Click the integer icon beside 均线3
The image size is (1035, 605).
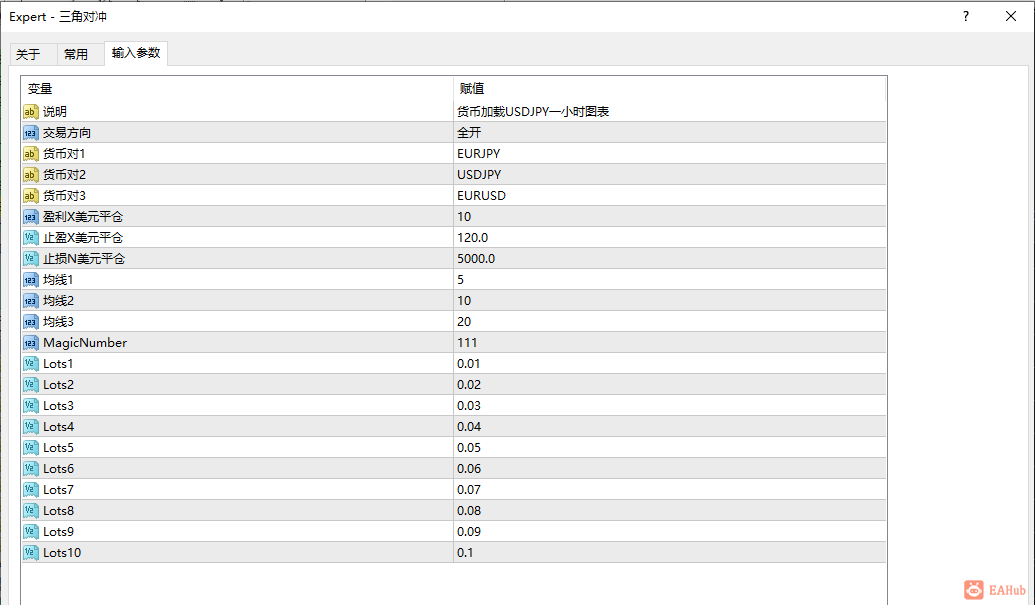pos(30,321)
